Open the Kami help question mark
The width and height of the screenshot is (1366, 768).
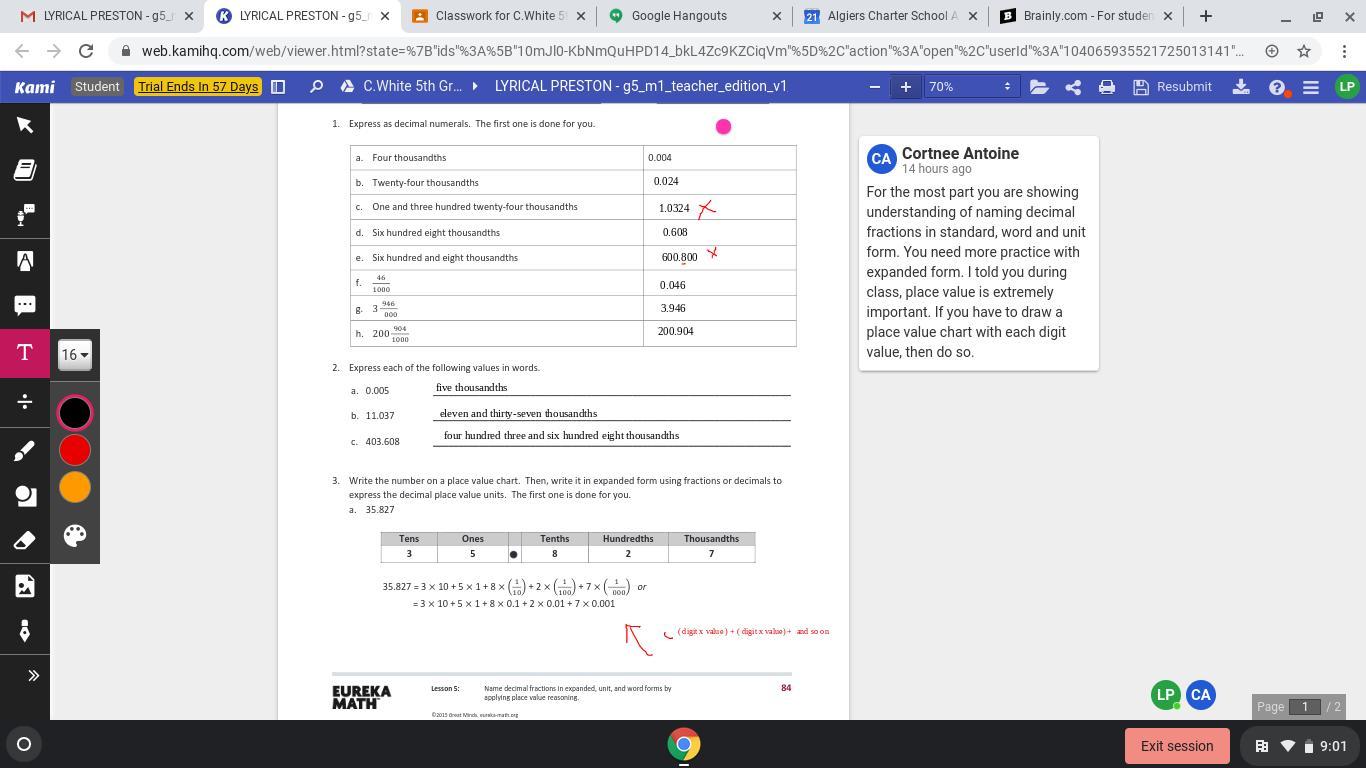[x=1277, y=87]
